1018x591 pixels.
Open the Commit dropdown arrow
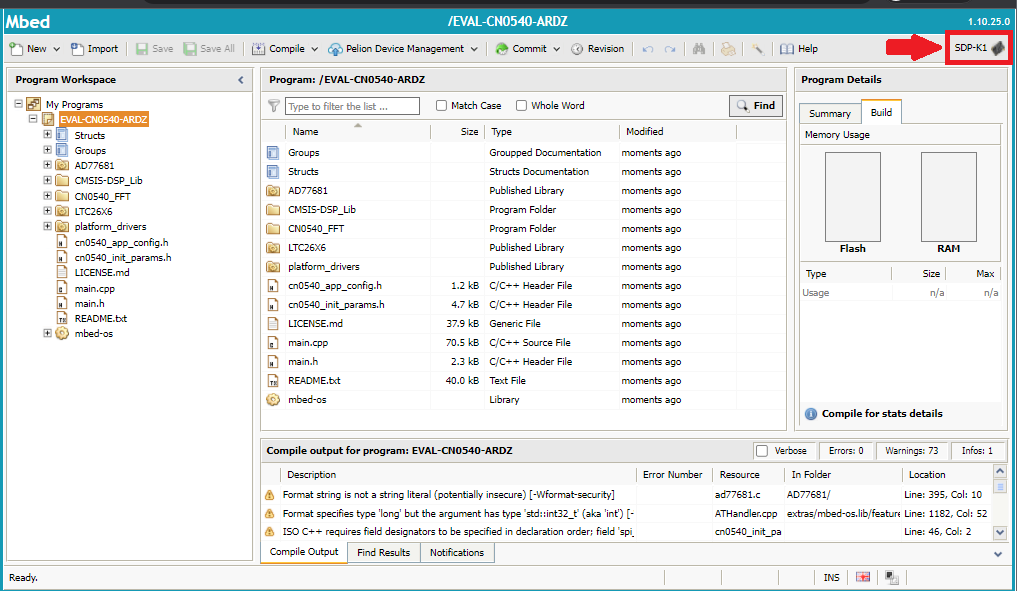556,49
